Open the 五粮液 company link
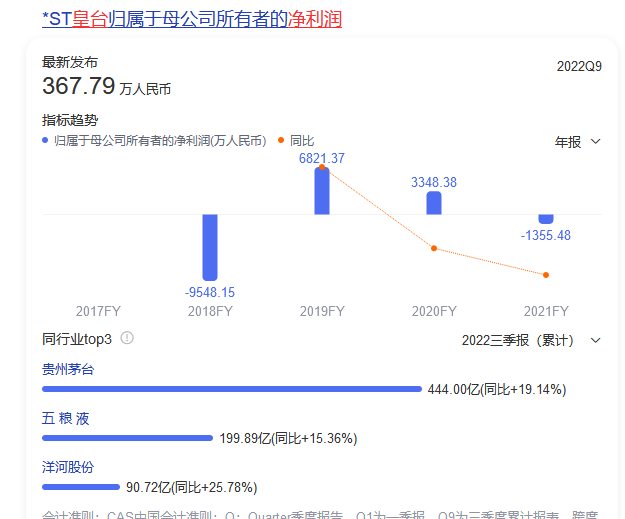This screenshot has height=519, width=625. [x=66, y=418]
